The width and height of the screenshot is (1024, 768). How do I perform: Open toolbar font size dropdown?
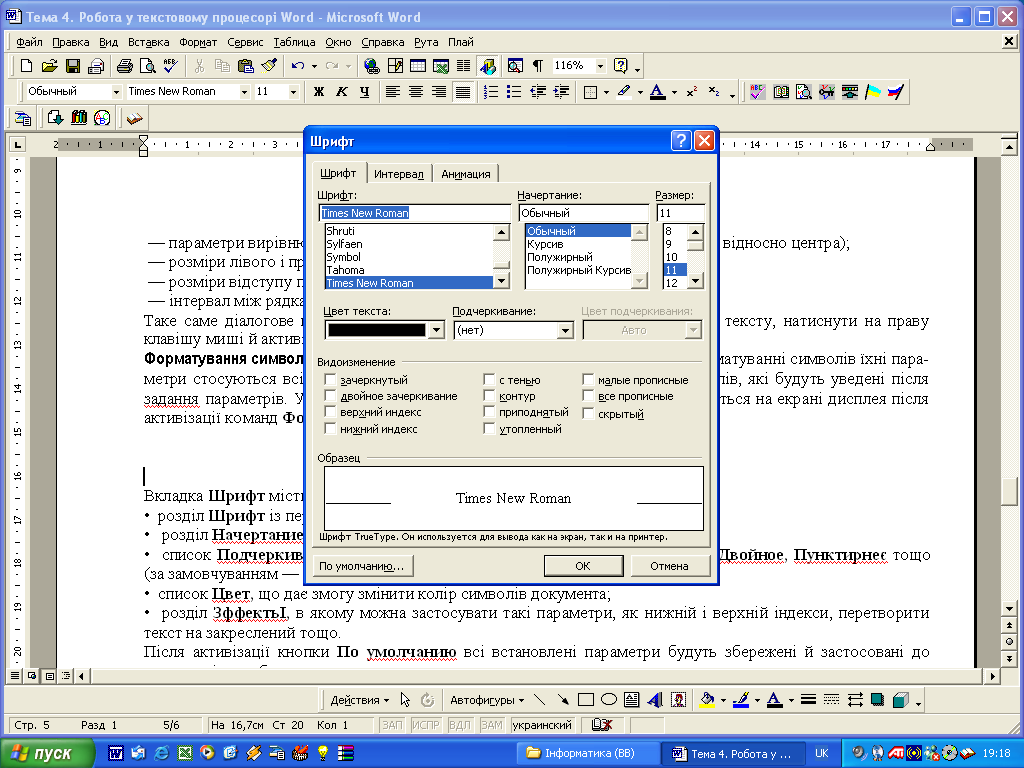pyautogui.click(x=293, y=92)
